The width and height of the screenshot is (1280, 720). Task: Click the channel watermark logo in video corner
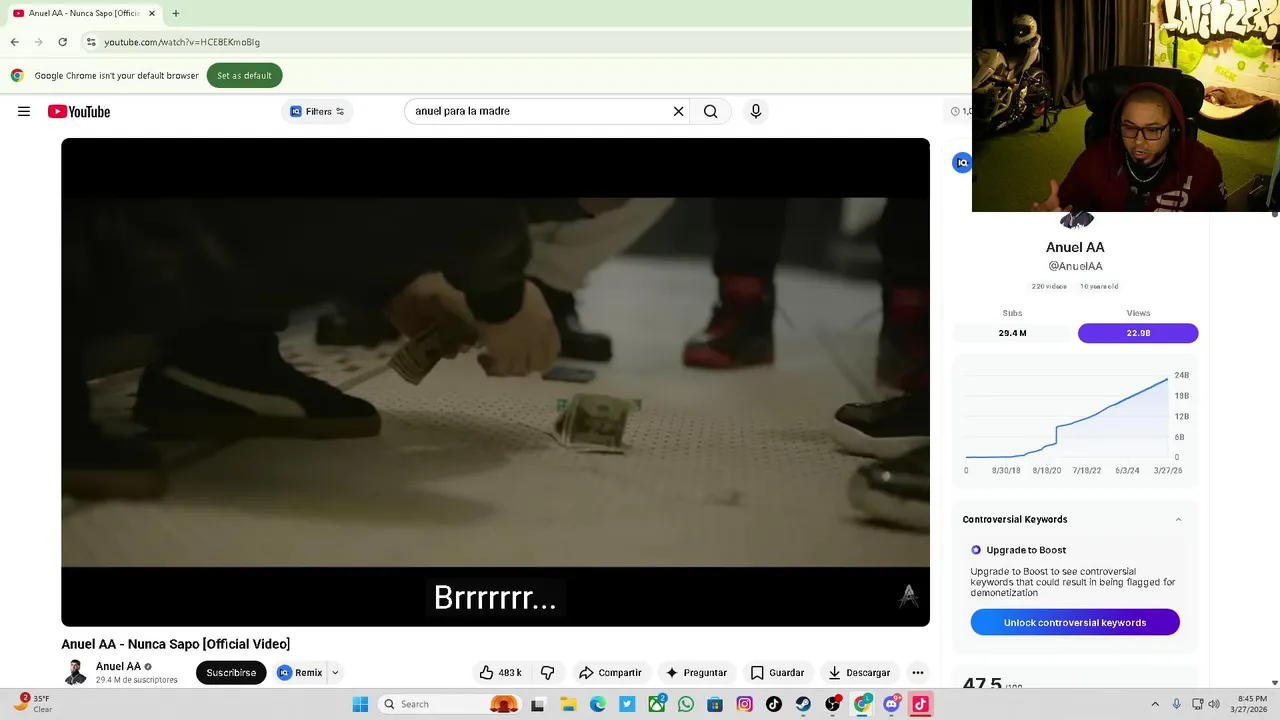[x=908, y=596]
